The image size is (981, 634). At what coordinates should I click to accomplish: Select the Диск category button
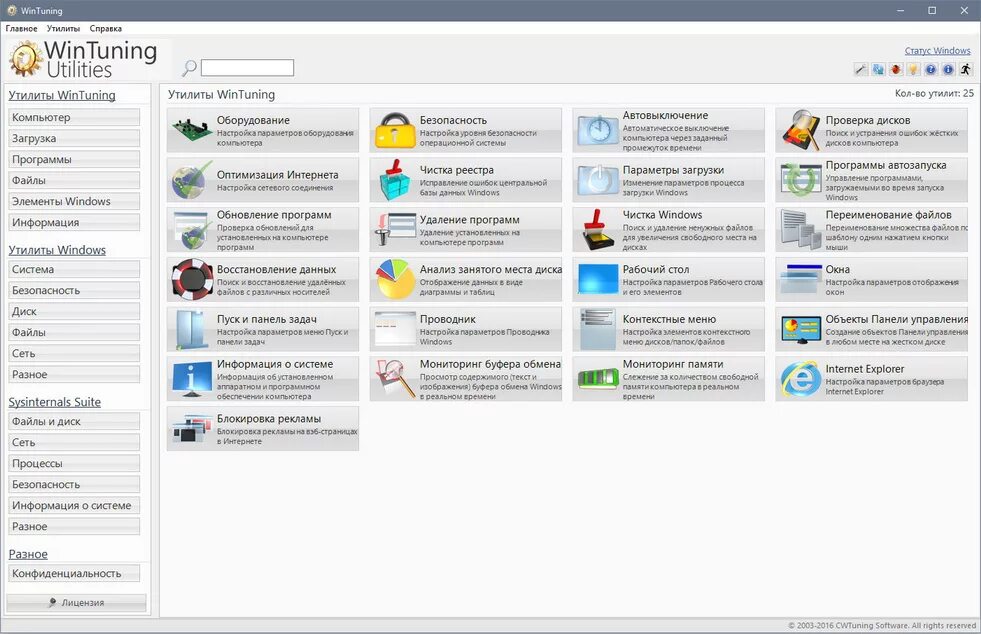click(74, 311)
